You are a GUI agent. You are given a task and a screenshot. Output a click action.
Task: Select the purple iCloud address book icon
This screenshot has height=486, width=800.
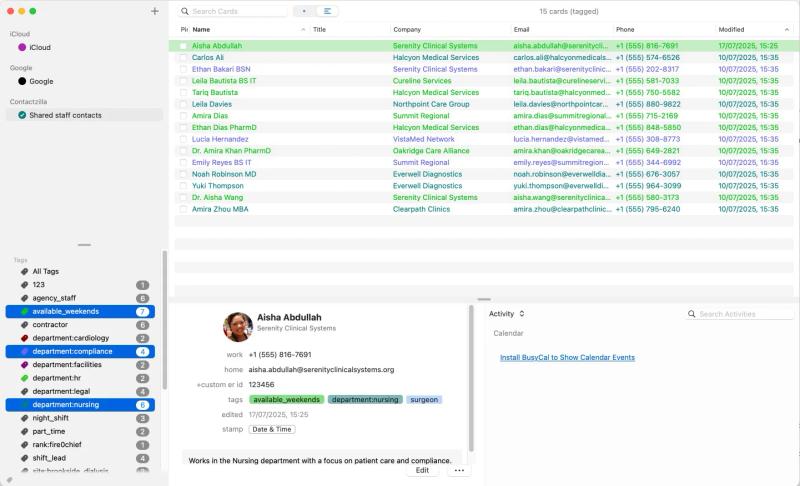pyautogui.click(x=22, y=47)
